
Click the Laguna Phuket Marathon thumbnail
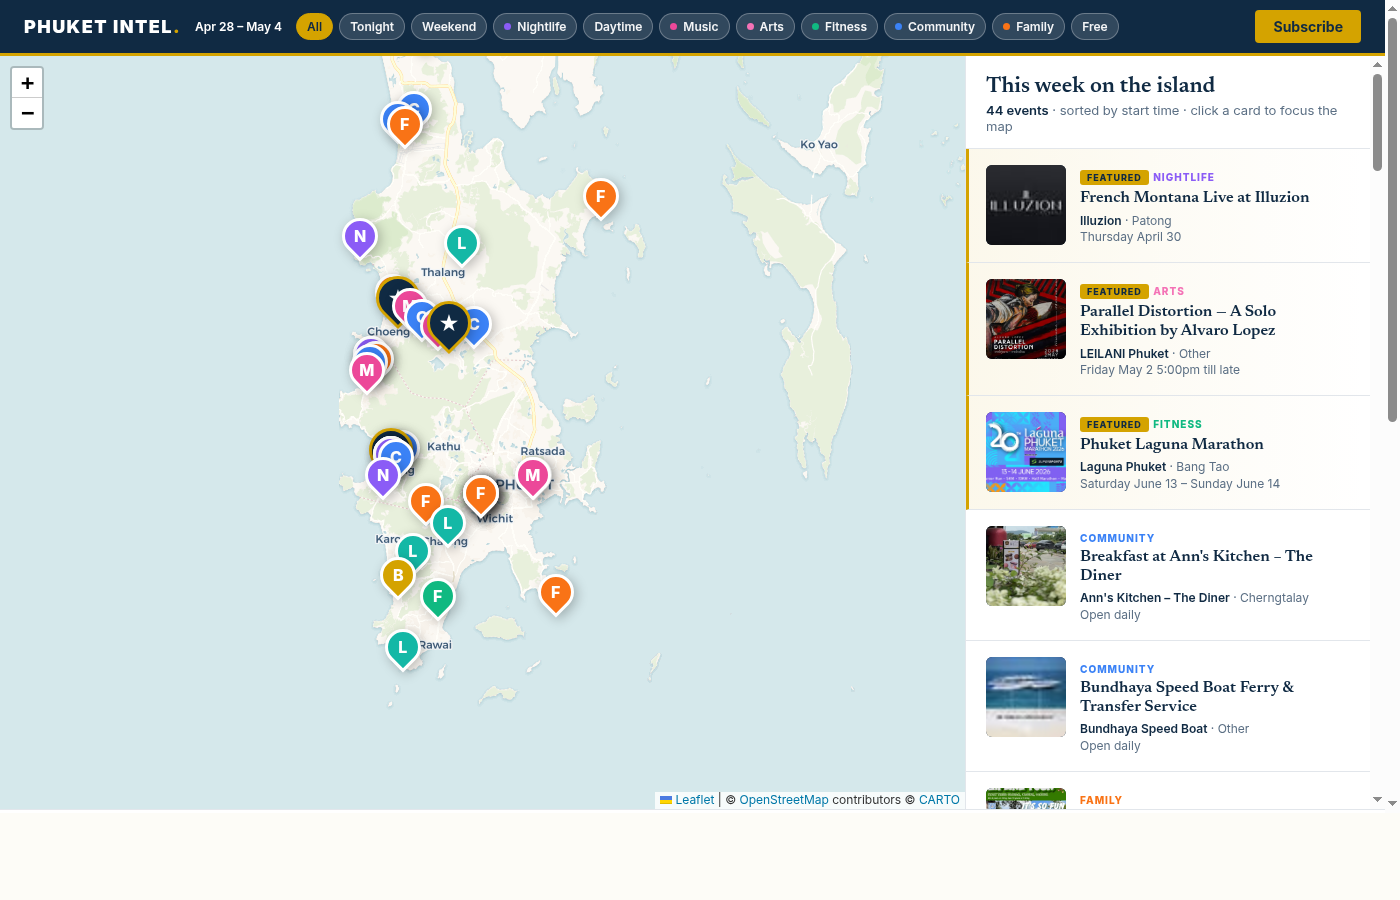click(1026, 452)
